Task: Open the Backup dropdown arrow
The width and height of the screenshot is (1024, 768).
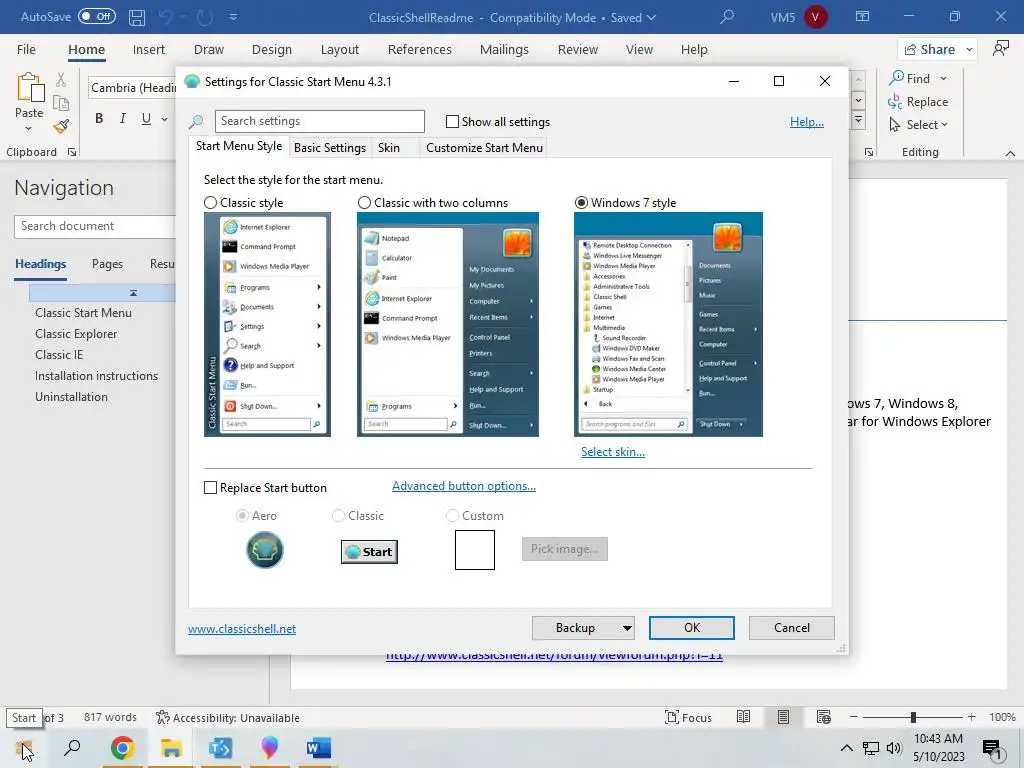Action: click(x=627, y=628)
